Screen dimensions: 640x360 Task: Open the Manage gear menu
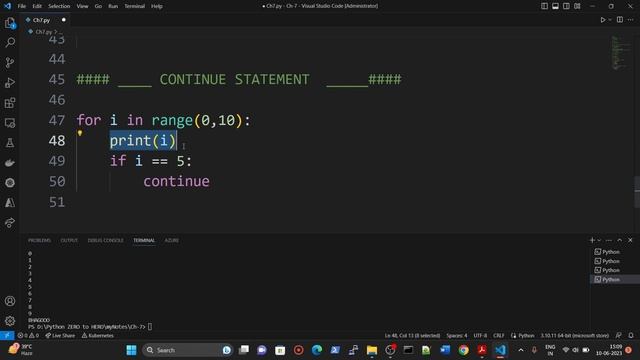pos(10,321)
